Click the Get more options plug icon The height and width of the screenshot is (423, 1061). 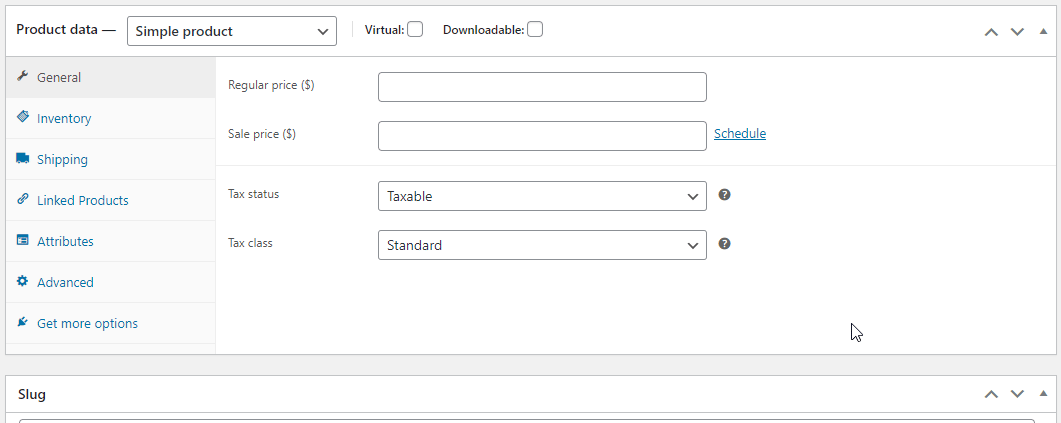point(22,323)
